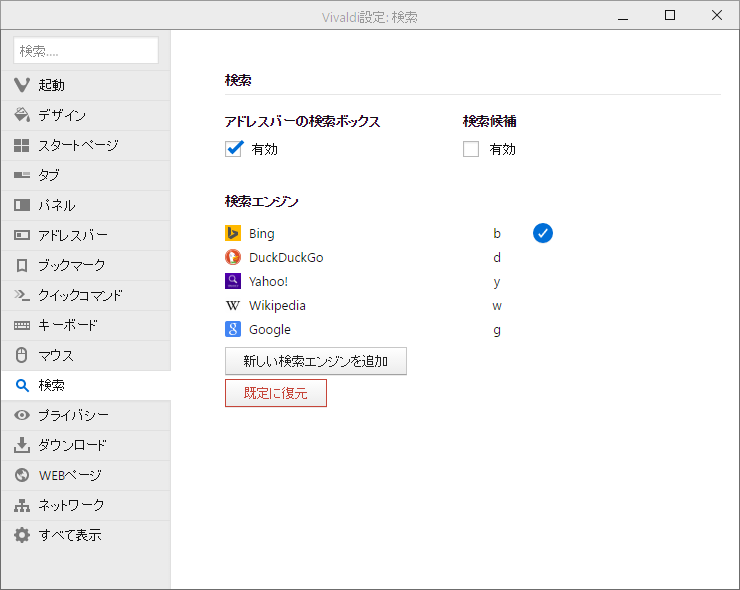Click the Google logo icon
The width and height of the screenshot is (740, 590).
click(x=233, y=329)
